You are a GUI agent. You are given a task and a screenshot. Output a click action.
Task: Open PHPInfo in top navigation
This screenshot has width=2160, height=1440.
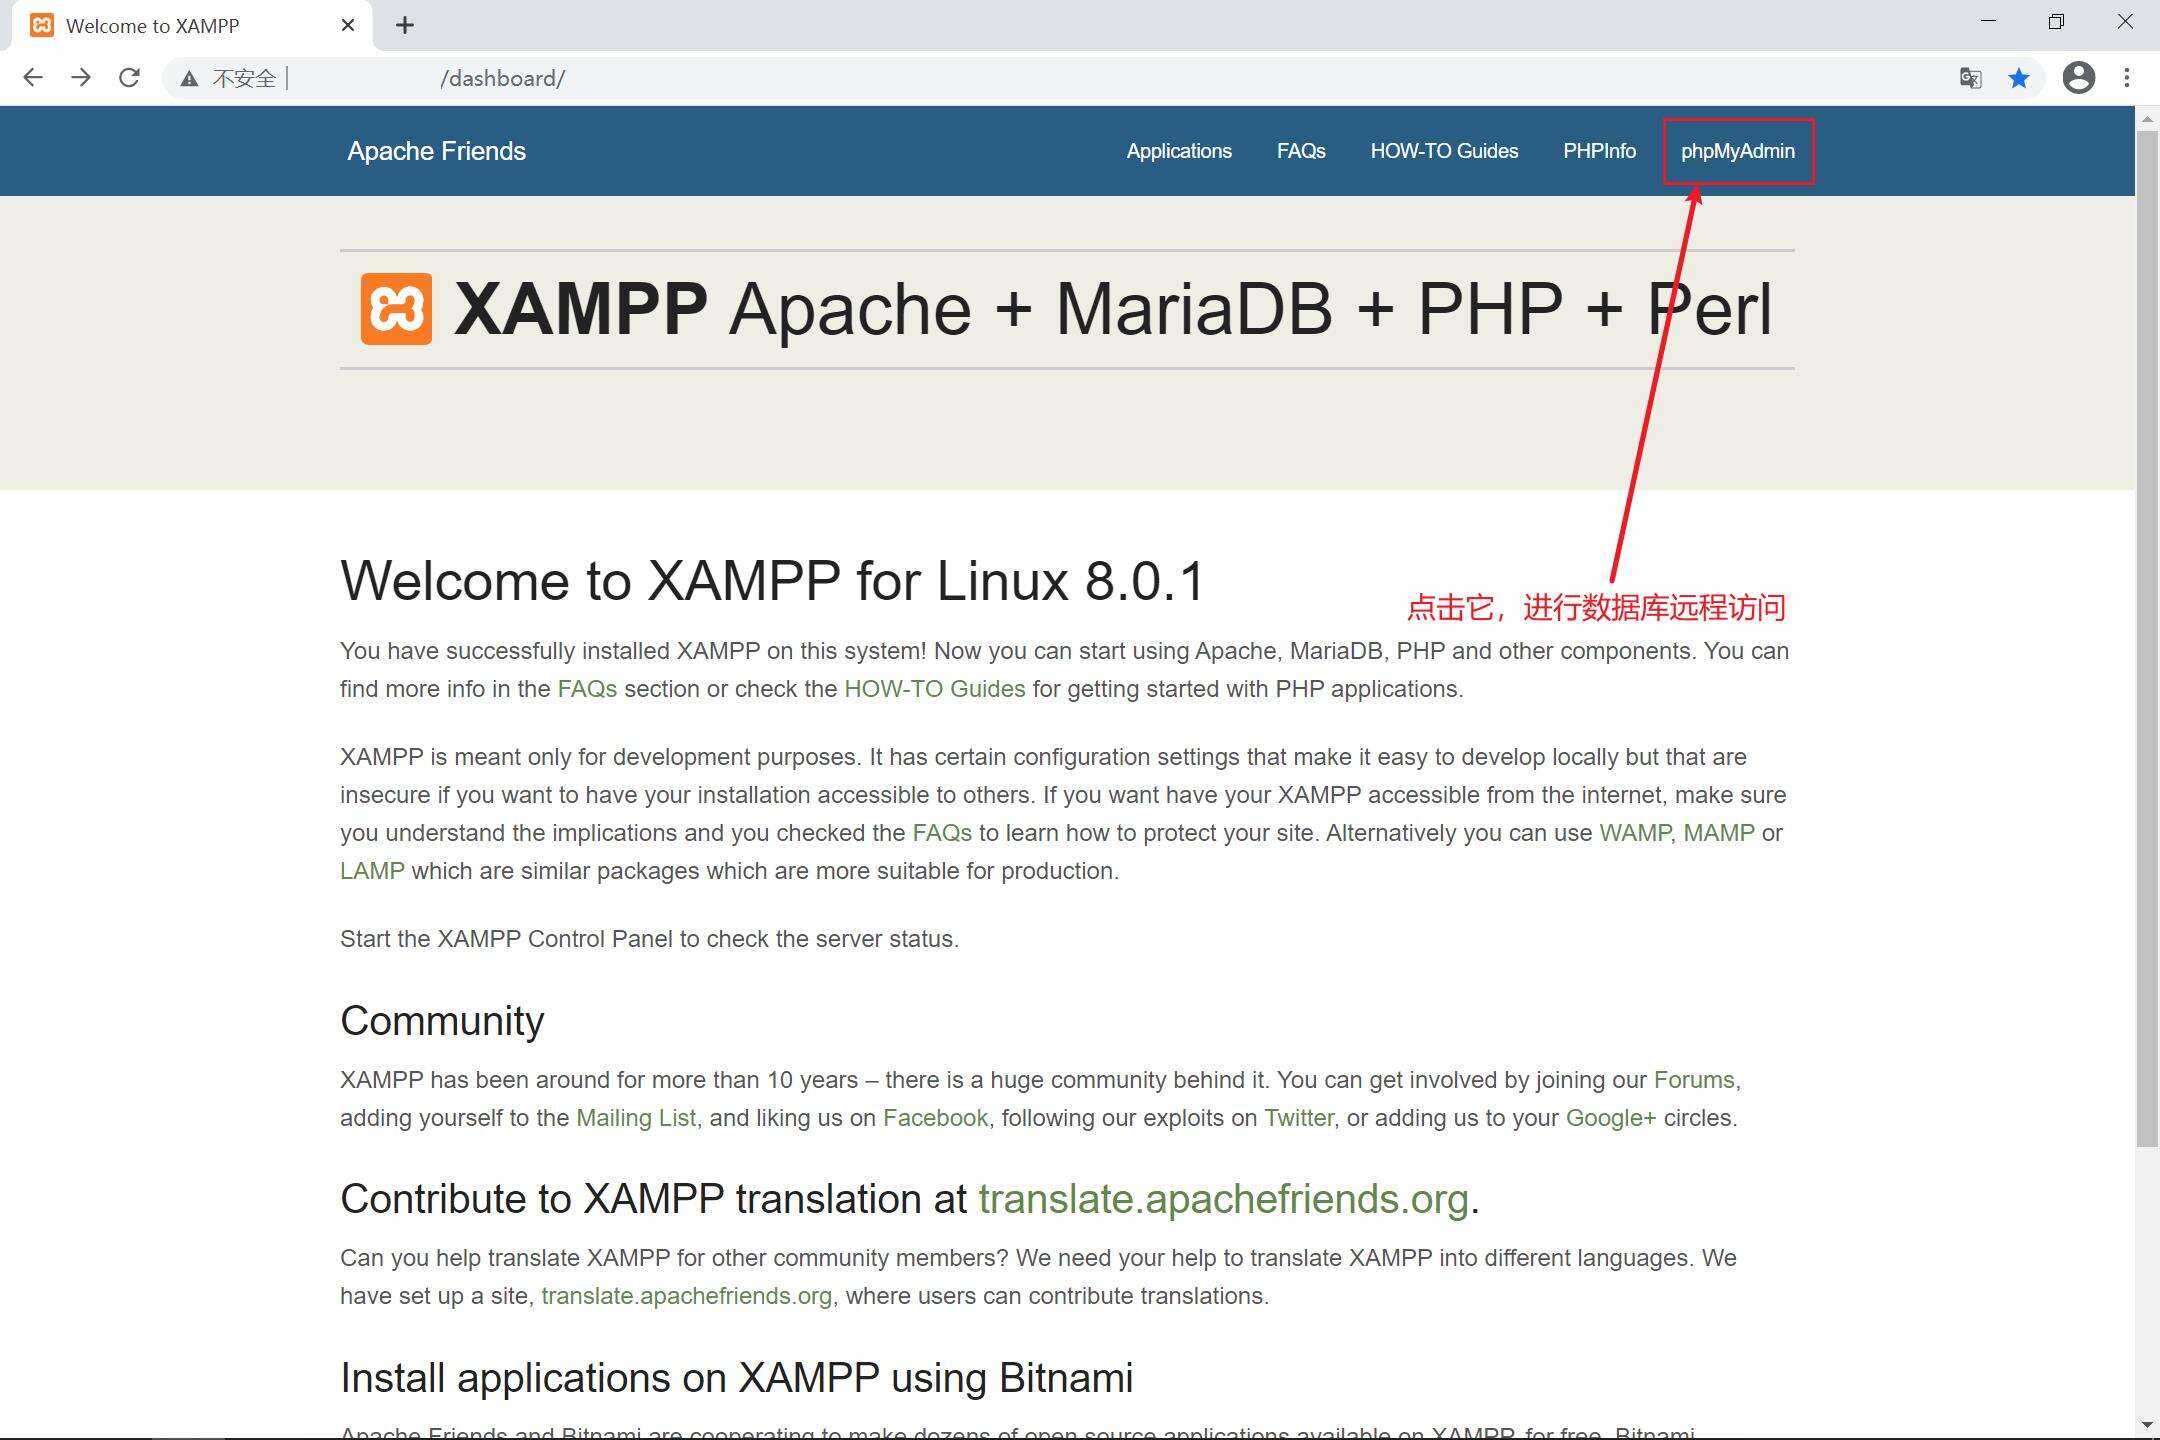pos(1599,151)
